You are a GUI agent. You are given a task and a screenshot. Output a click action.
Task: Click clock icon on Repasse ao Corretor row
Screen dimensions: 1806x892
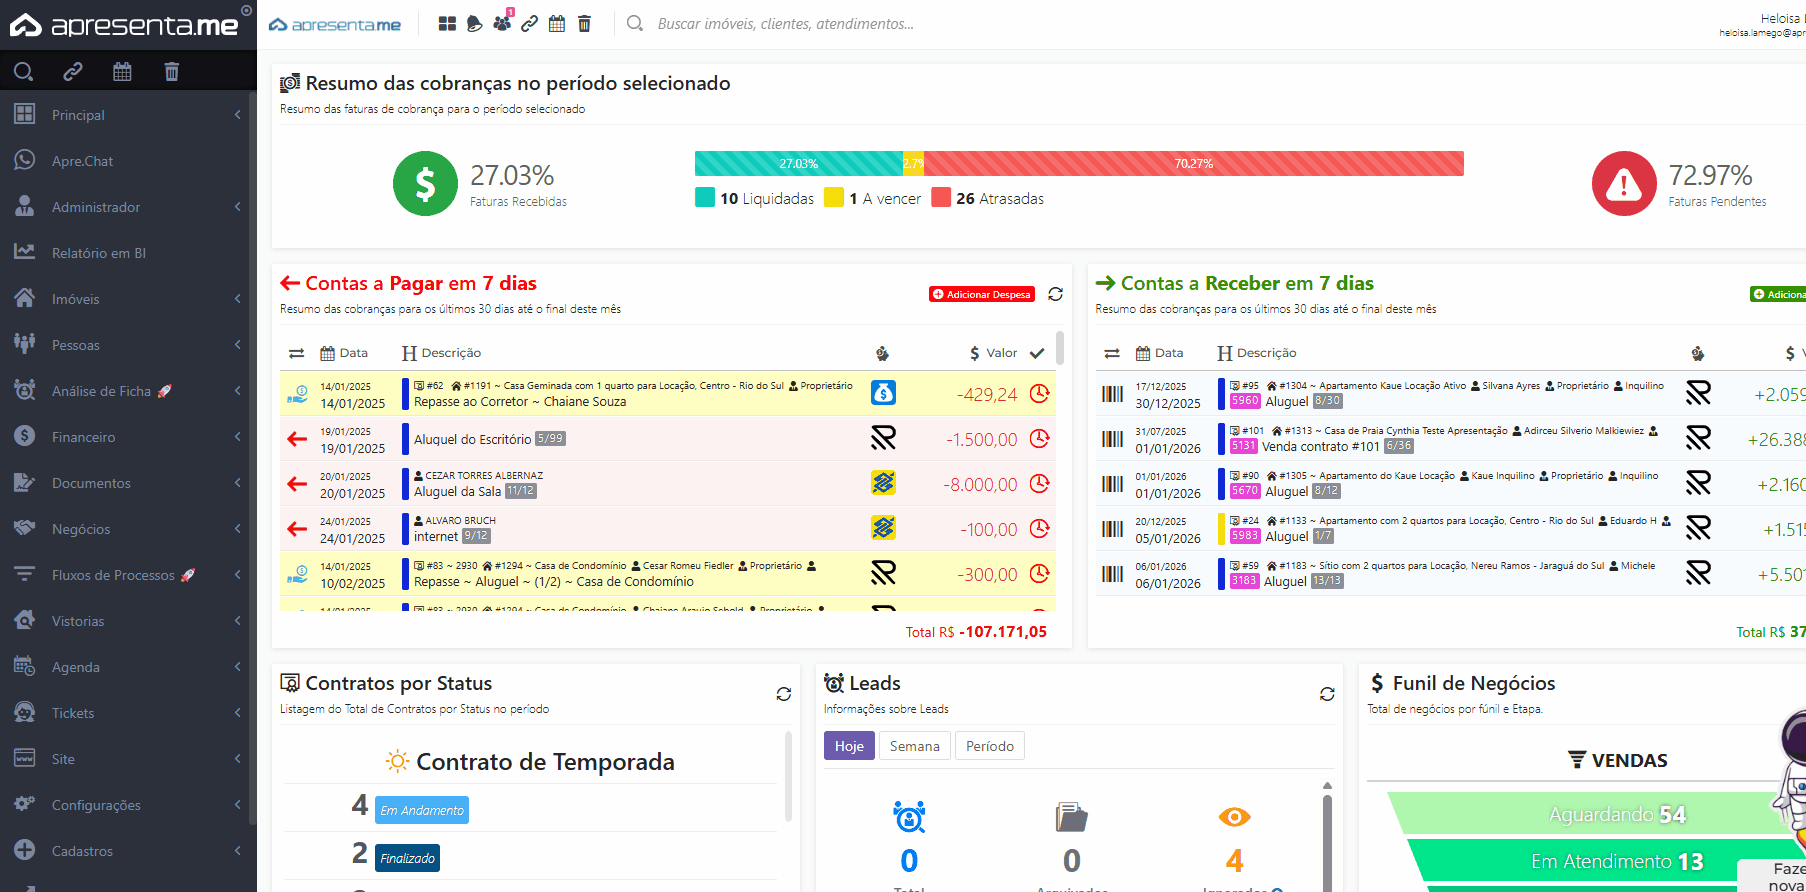pyautogui.click(x=1040, y=393)
